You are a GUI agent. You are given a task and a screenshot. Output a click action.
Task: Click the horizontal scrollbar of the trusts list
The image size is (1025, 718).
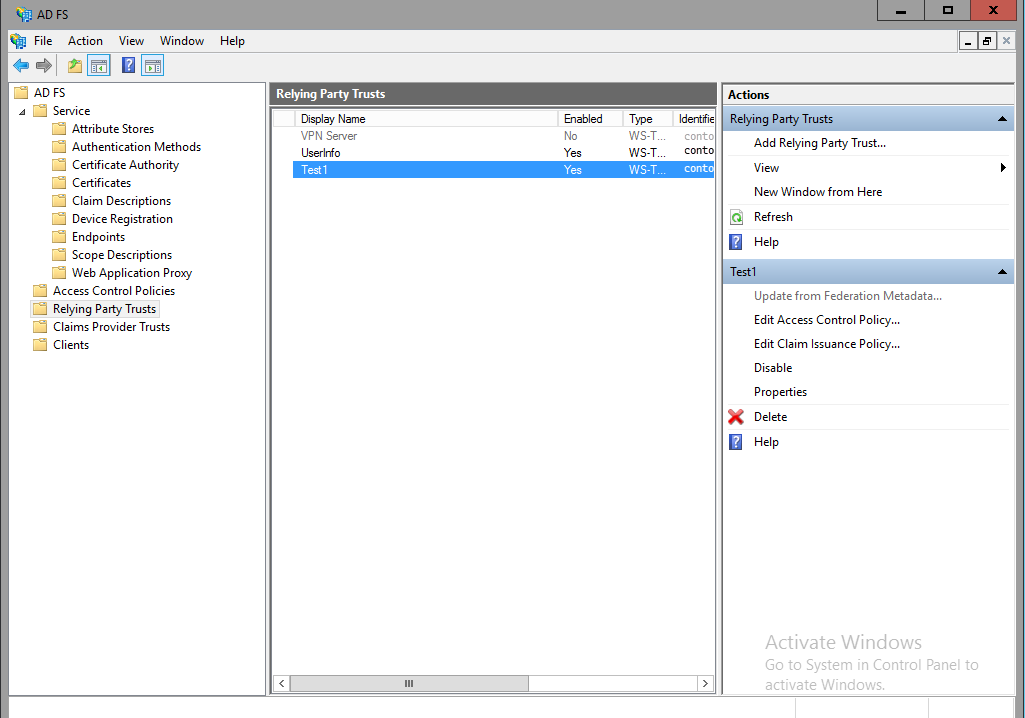(x=408, y=683)
